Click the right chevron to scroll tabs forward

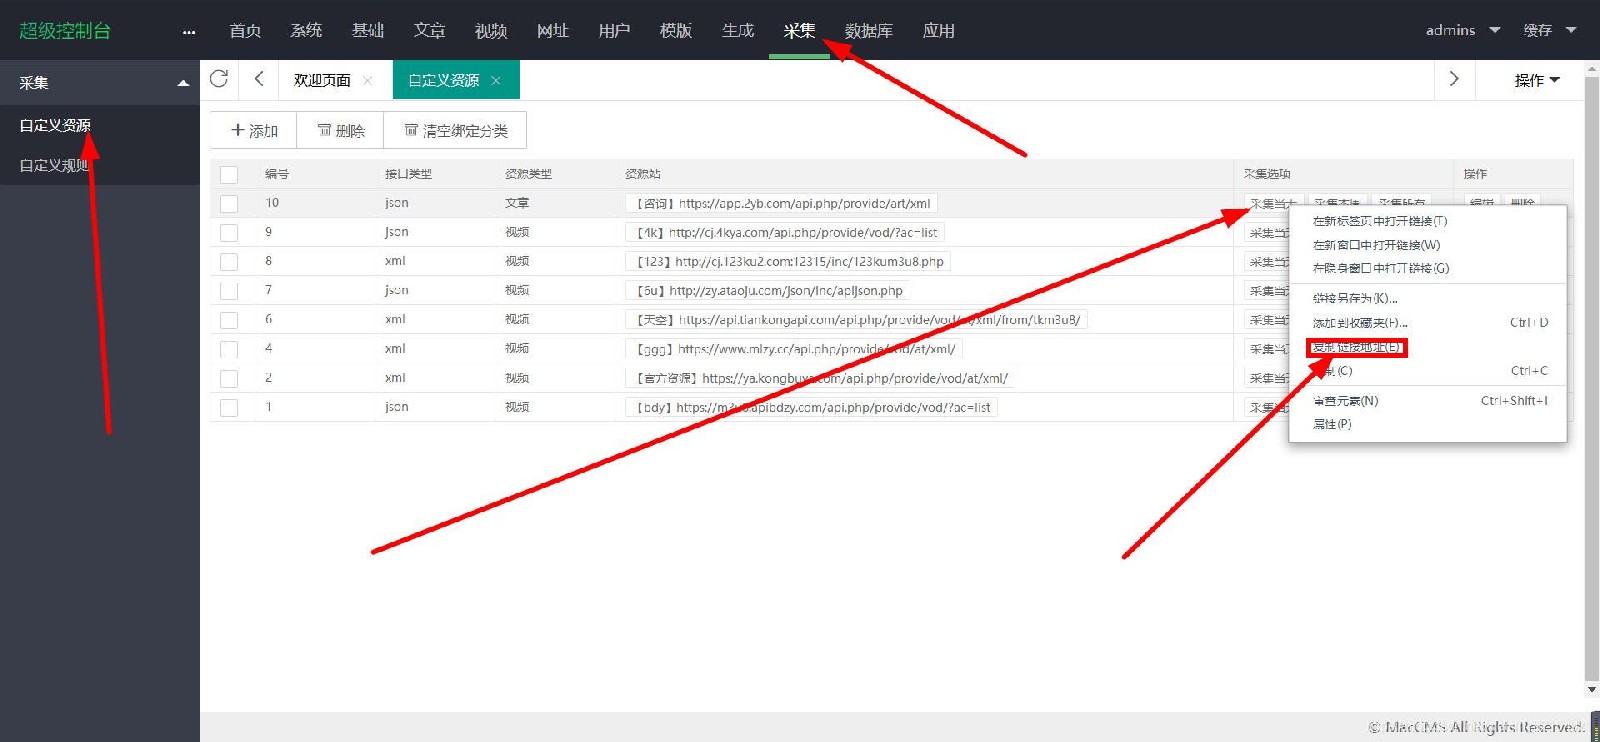pos(1454,79)
